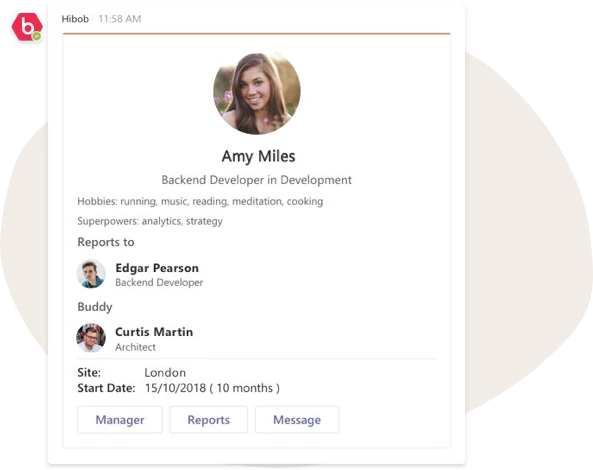Click Edgar's Backend Developer title
This screenshot has width=593, height=470.
click(159, 282)
